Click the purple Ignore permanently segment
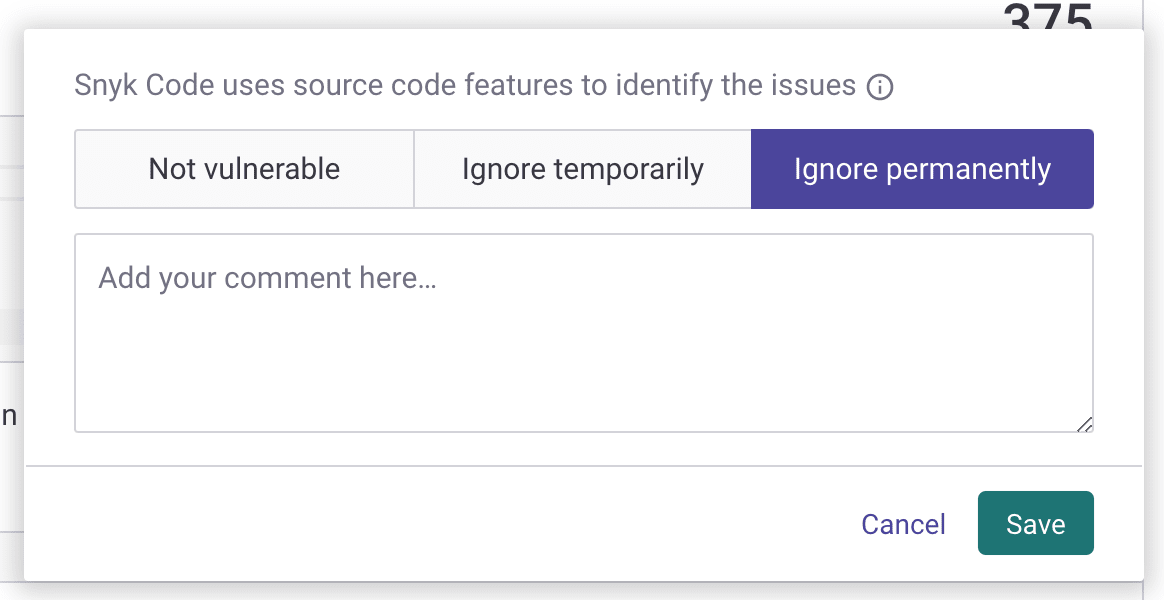 [x=922, y=169]
